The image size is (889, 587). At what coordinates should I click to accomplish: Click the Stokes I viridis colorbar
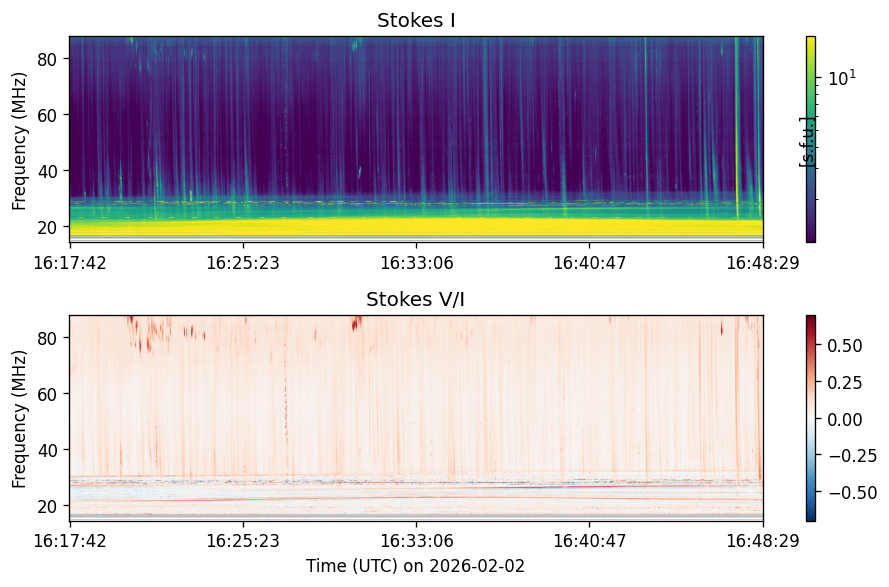tap(811, 140)
